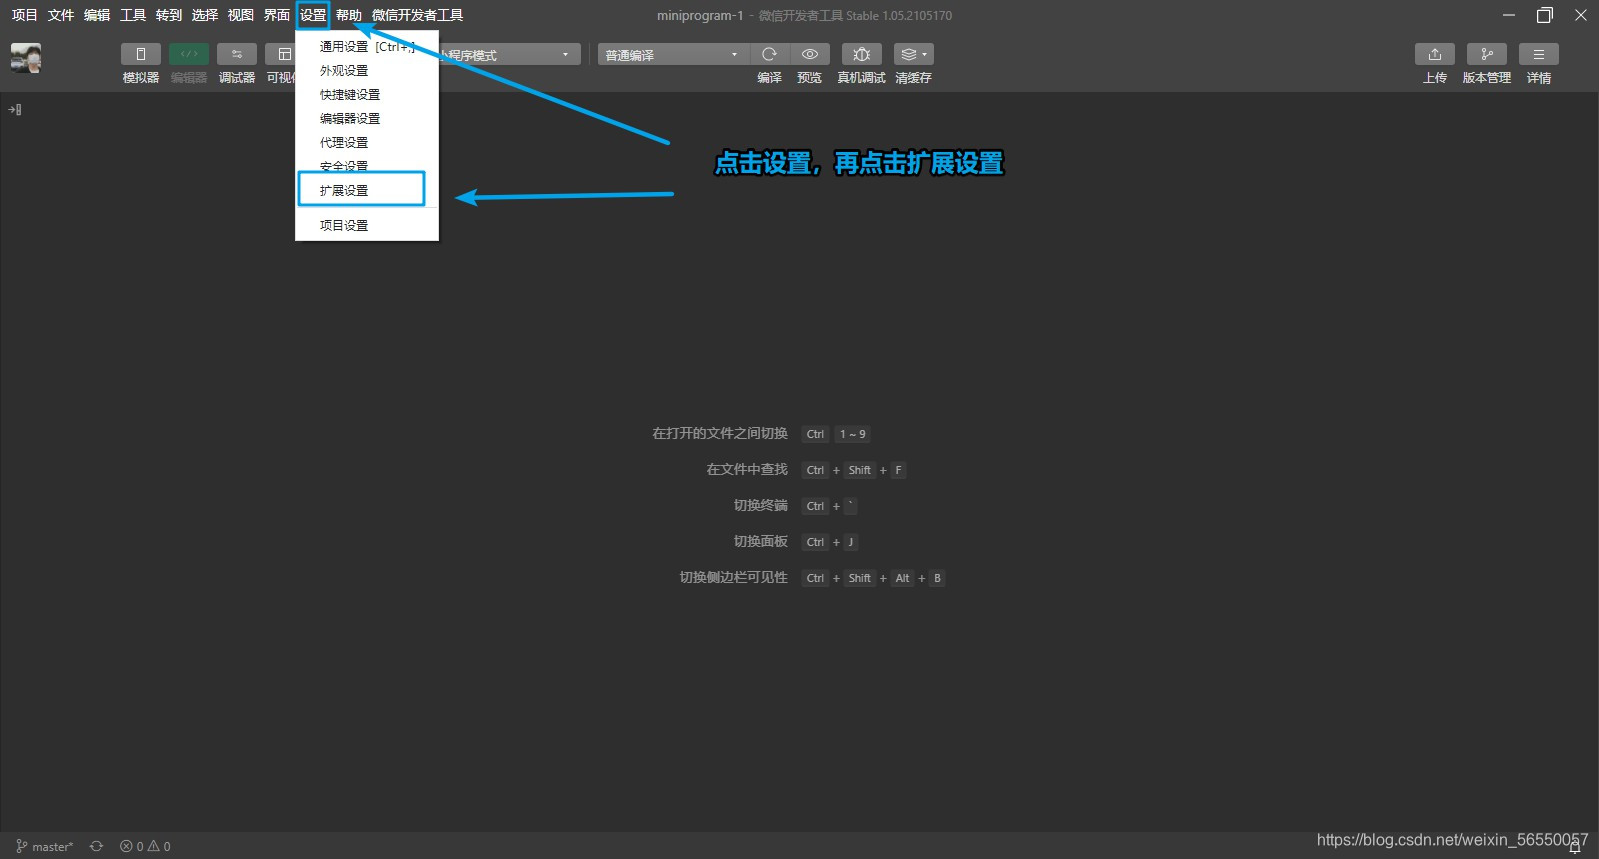The height and width of the screenshot is (859, 1599).
Task: Click the compile (编译) refresh icon
Action: (769, 54)
